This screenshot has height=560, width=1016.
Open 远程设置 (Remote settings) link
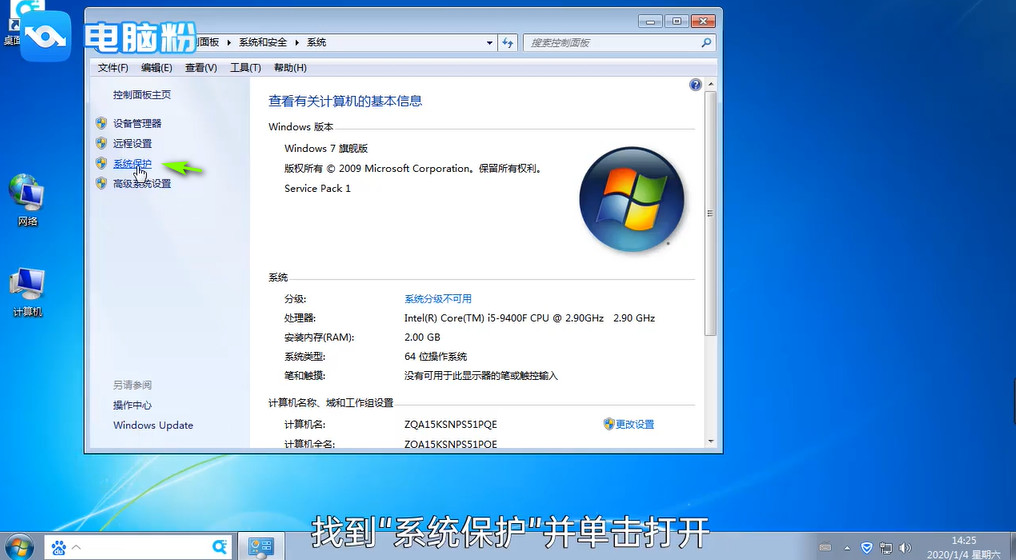click(132, 143)
